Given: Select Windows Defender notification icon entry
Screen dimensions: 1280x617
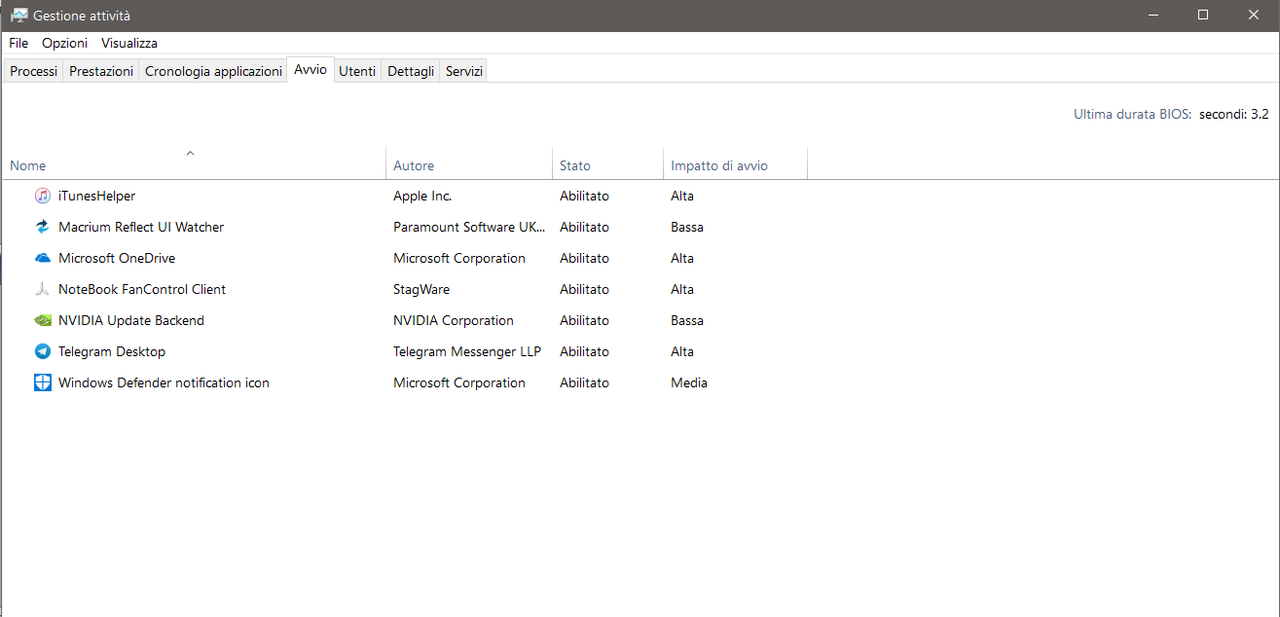Looking at the screenshot, I should pos(164,382).
